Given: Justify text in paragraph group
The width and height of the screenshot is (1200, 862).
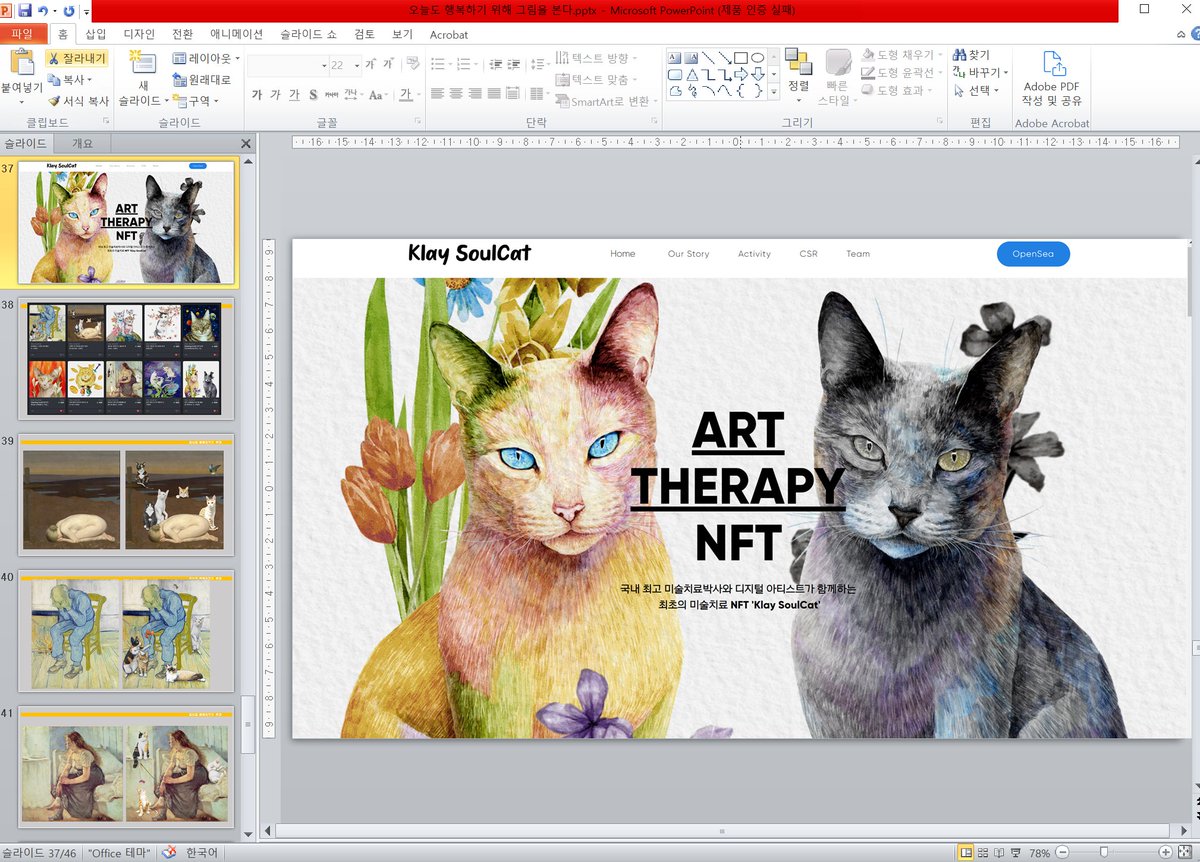Looking at the screenshot, I should coord(495,95).
